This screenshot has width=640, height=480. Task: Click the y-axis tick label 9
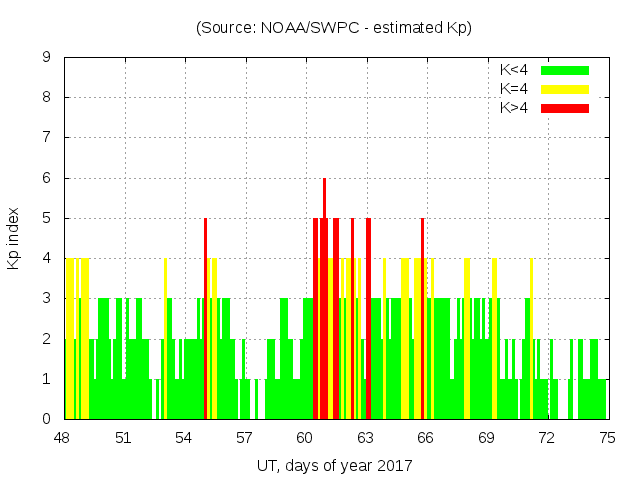[x=47, y=57]
